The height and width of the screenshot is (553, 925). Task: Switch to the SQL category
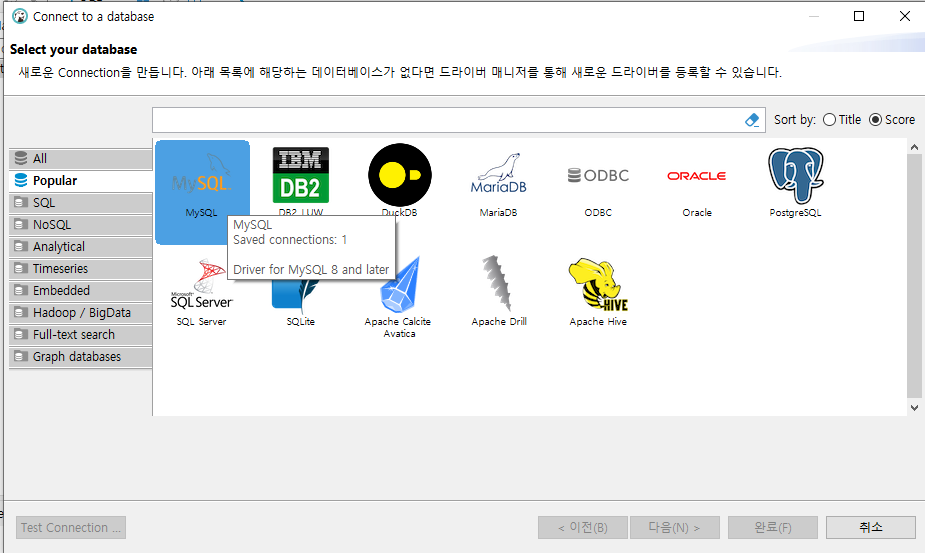81,202
